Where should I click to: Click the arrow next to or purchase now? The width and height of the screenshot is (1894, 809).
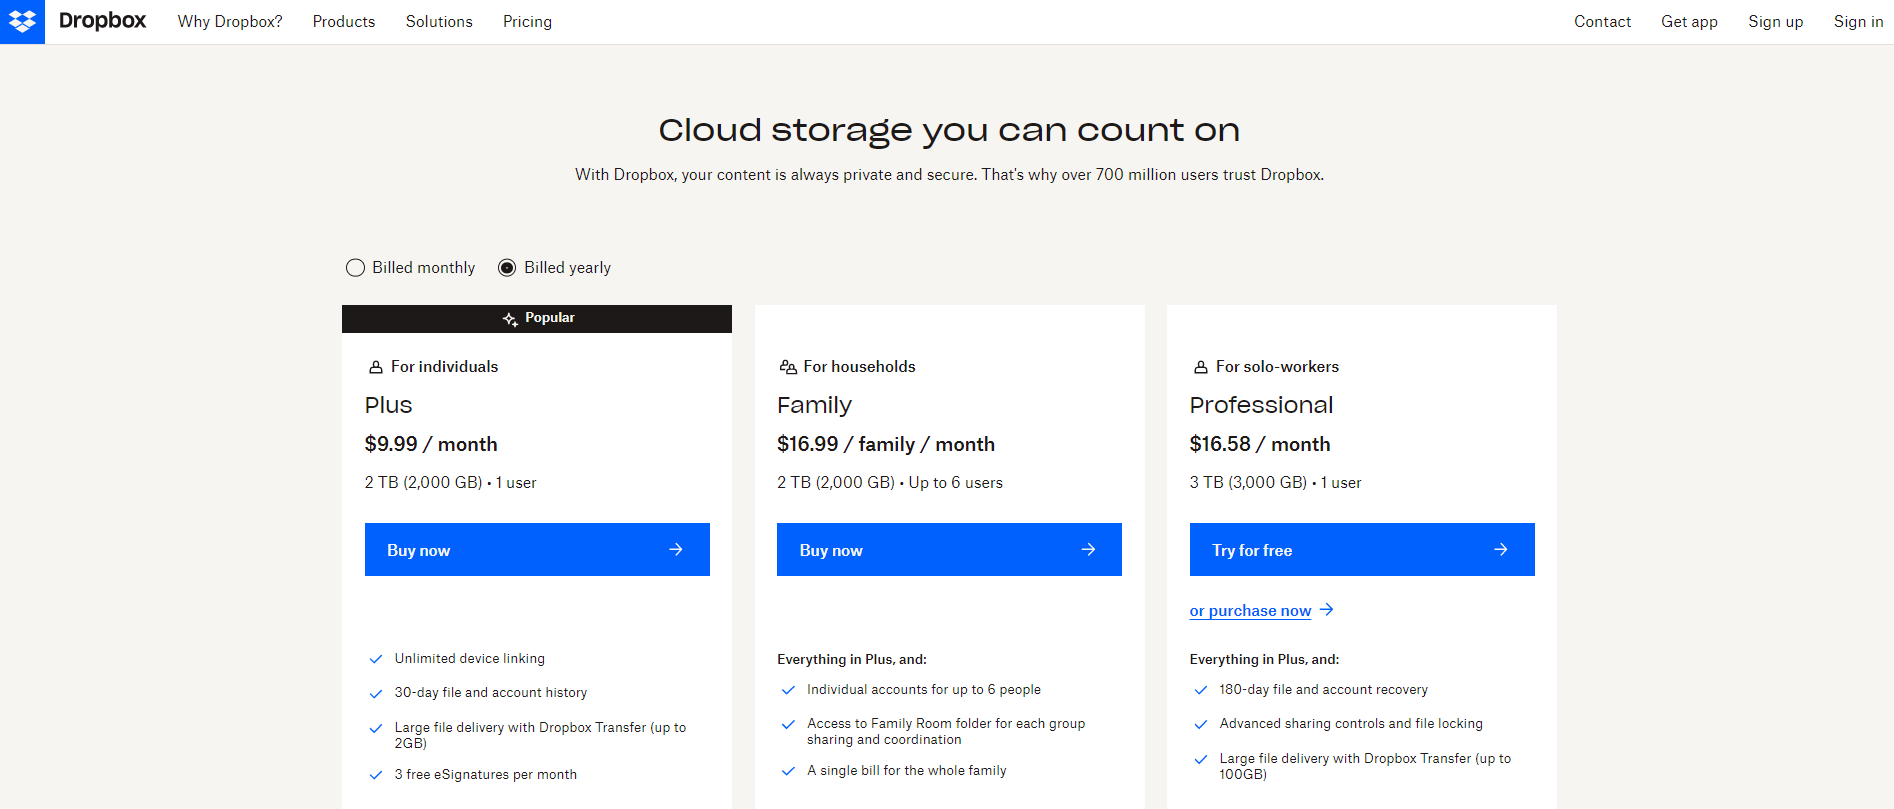click(x=1327, y=610)
